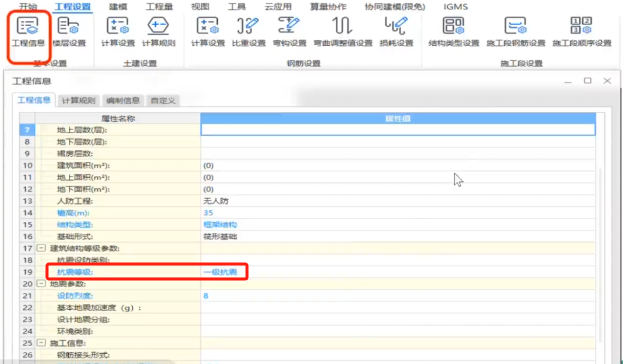Select the 筏形基础 value cell
Image resolution: width=623 pixels, height=364 pixels.
(398, 236)
